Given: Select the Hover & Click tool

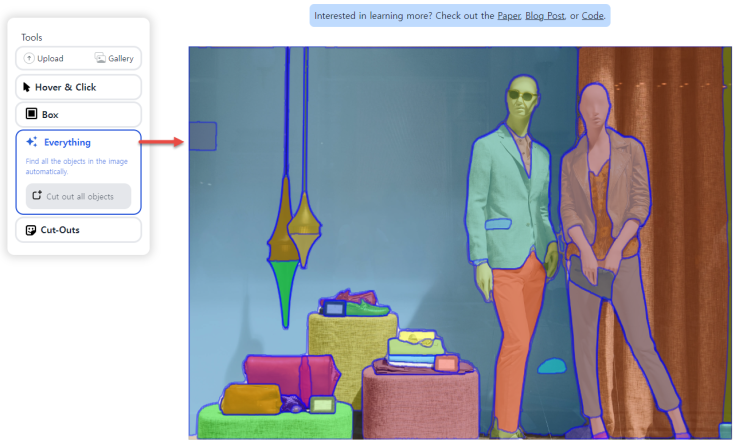Looking at the screenshot, I should [79, 87].
